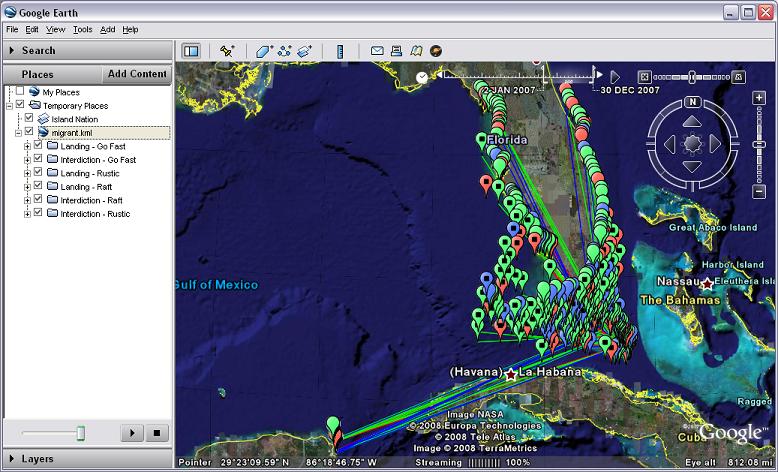Click the Email envelope icon
778x472 pixels.
[x=377, y=50]
